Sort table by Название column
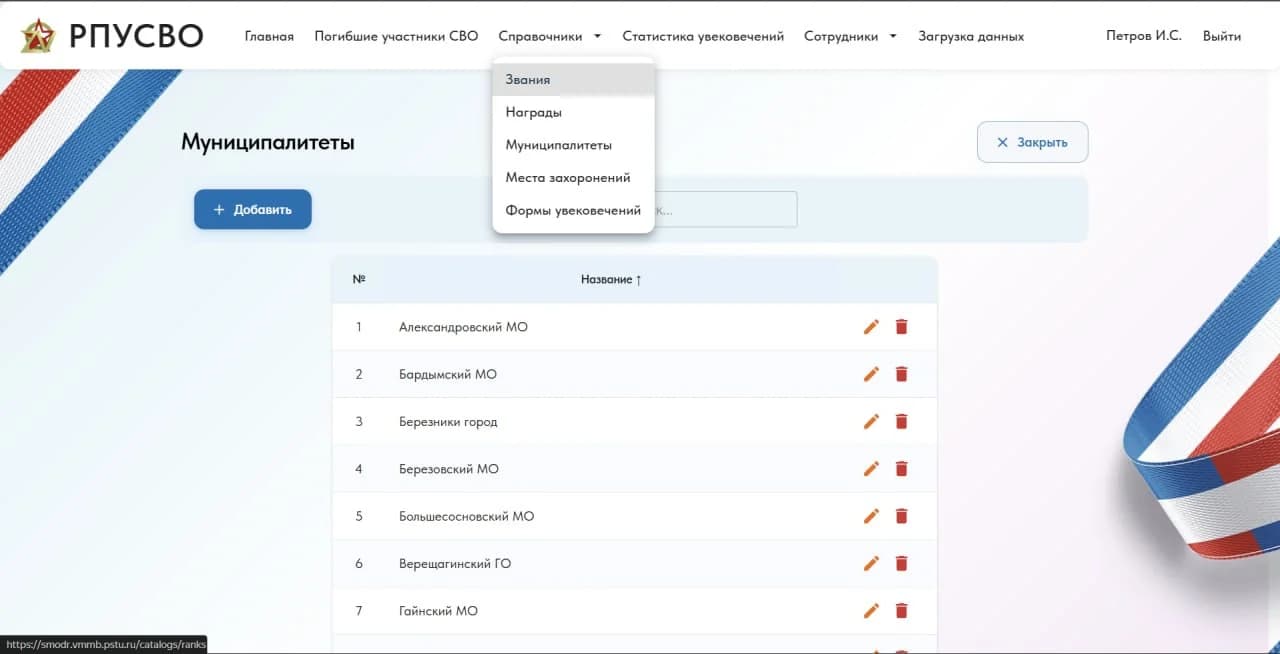This screenshot has width=1280, height=654. tap(611, 279)
